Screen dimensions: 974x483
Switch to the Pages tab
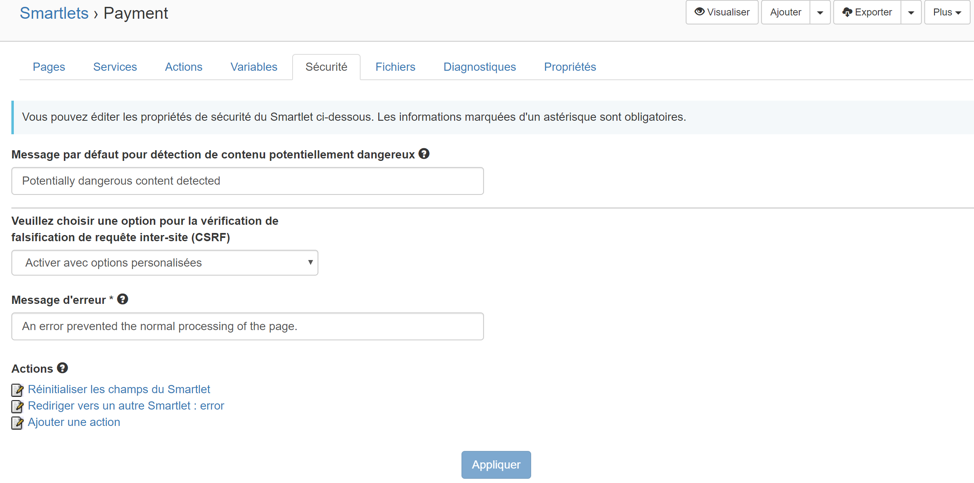point(48,67)
